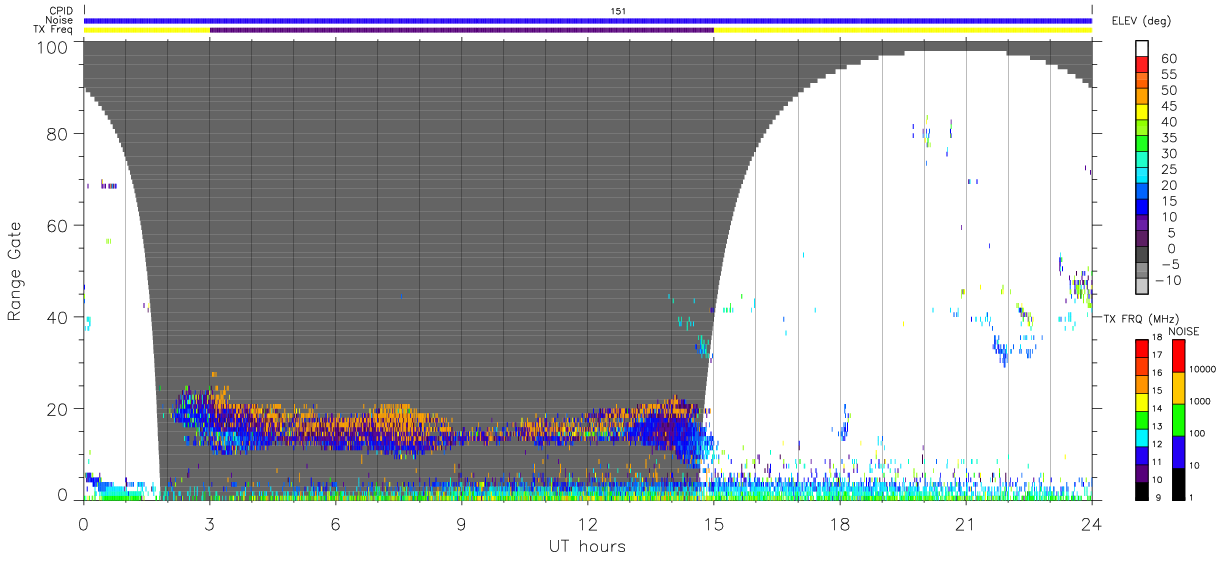Viewport: 1228px width, 567px height.
Task: Click the '12' tick label on UT hours axis
Action: (x=588, y=524)
